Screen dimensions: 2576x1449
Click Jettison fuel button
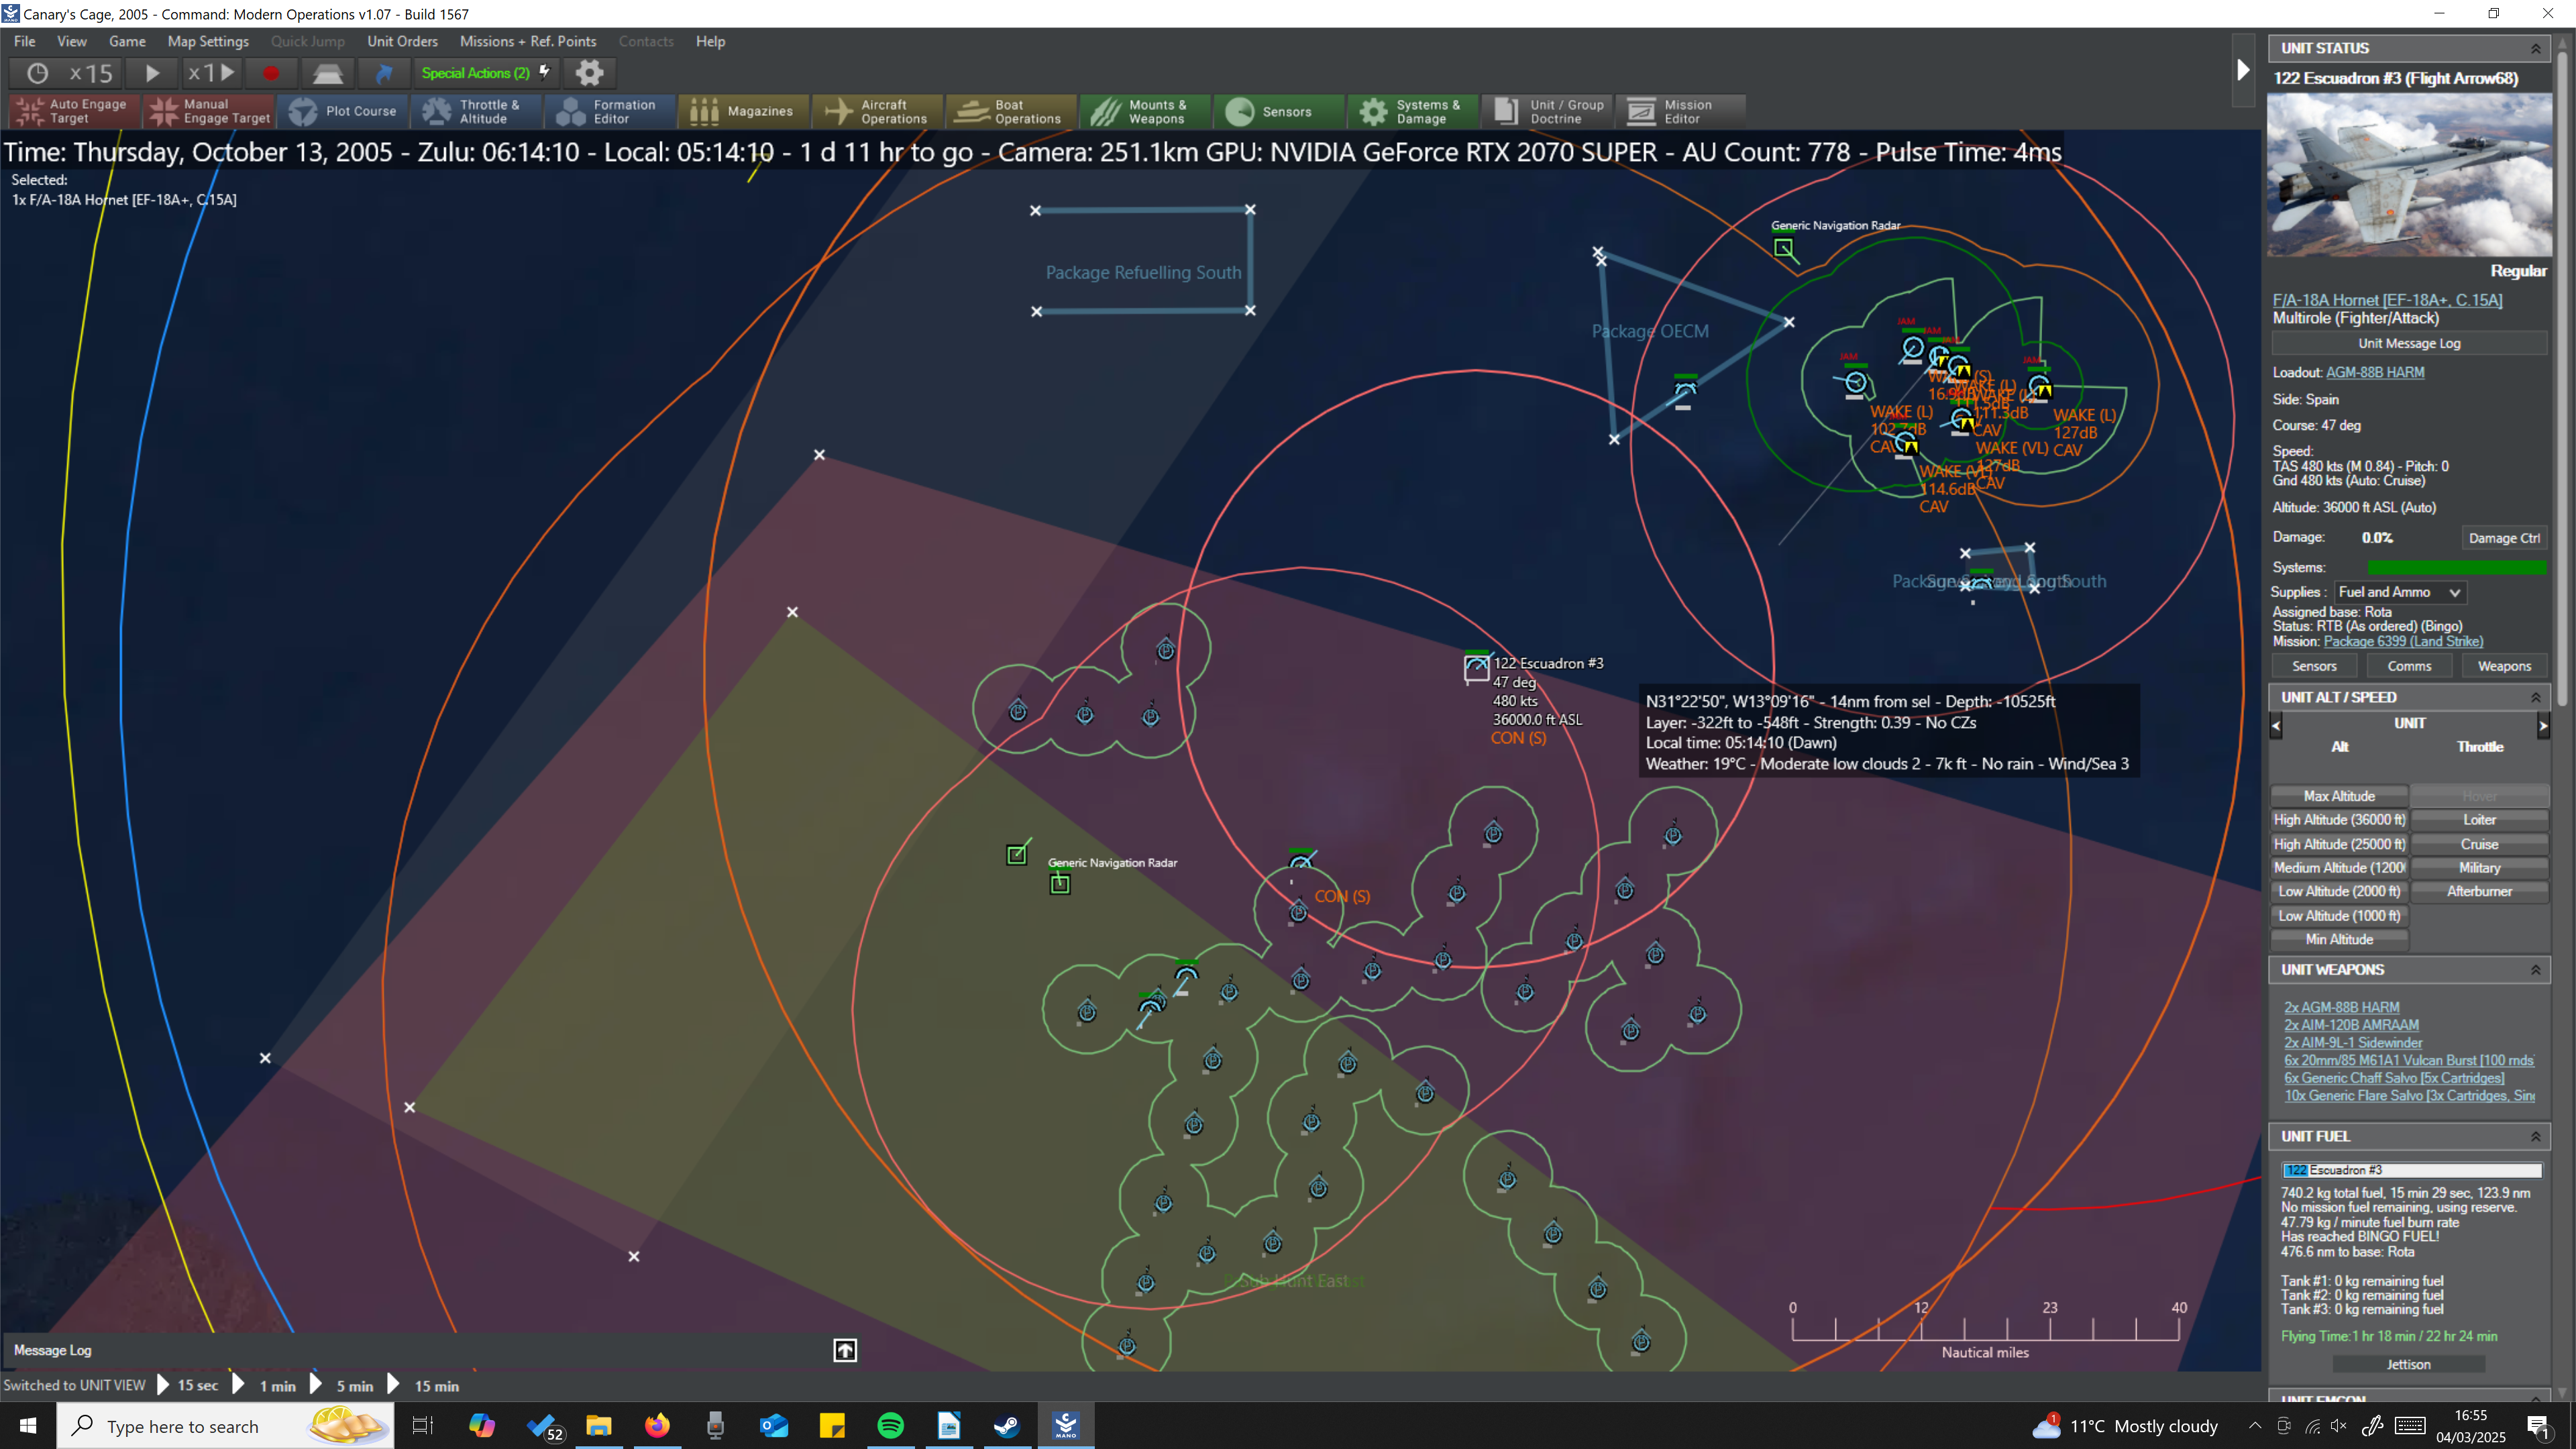[x=2408, y=1364]
